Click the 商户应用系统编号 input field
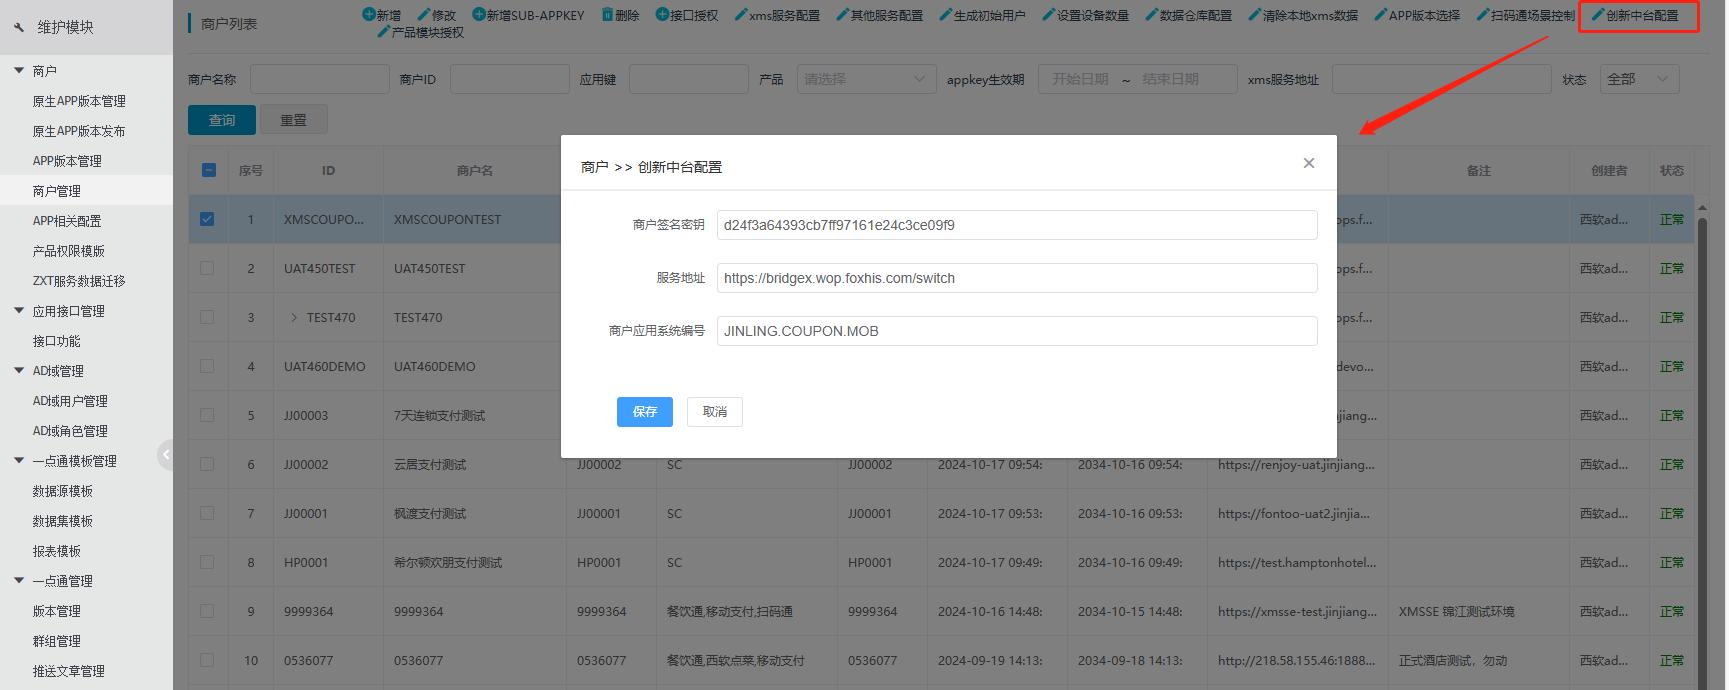 1017,331
